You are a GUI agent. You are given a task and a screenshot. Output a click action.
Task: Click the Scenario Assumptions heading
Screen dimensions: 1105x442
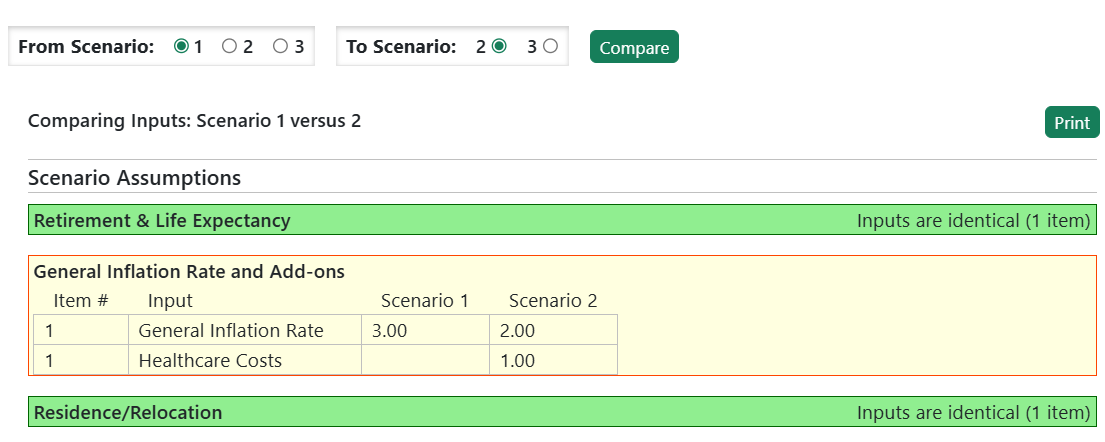pos(134,178)
